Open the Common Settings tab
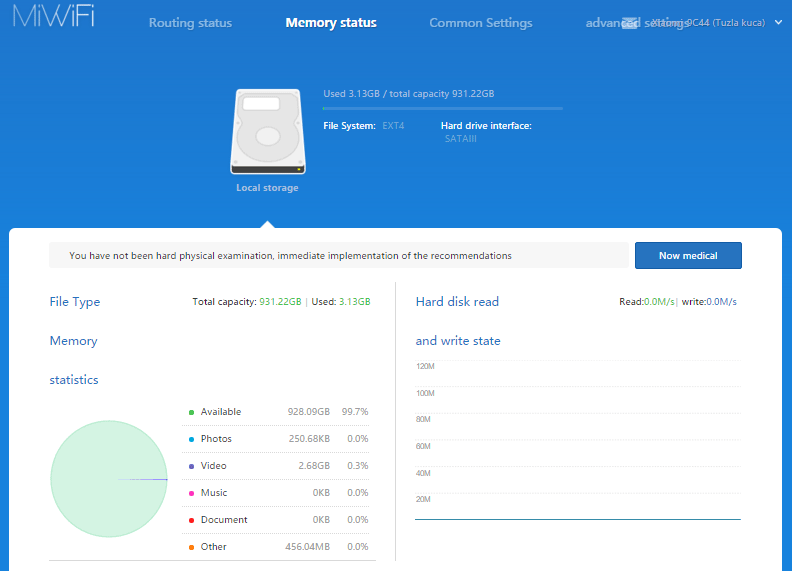 [481, 23]
